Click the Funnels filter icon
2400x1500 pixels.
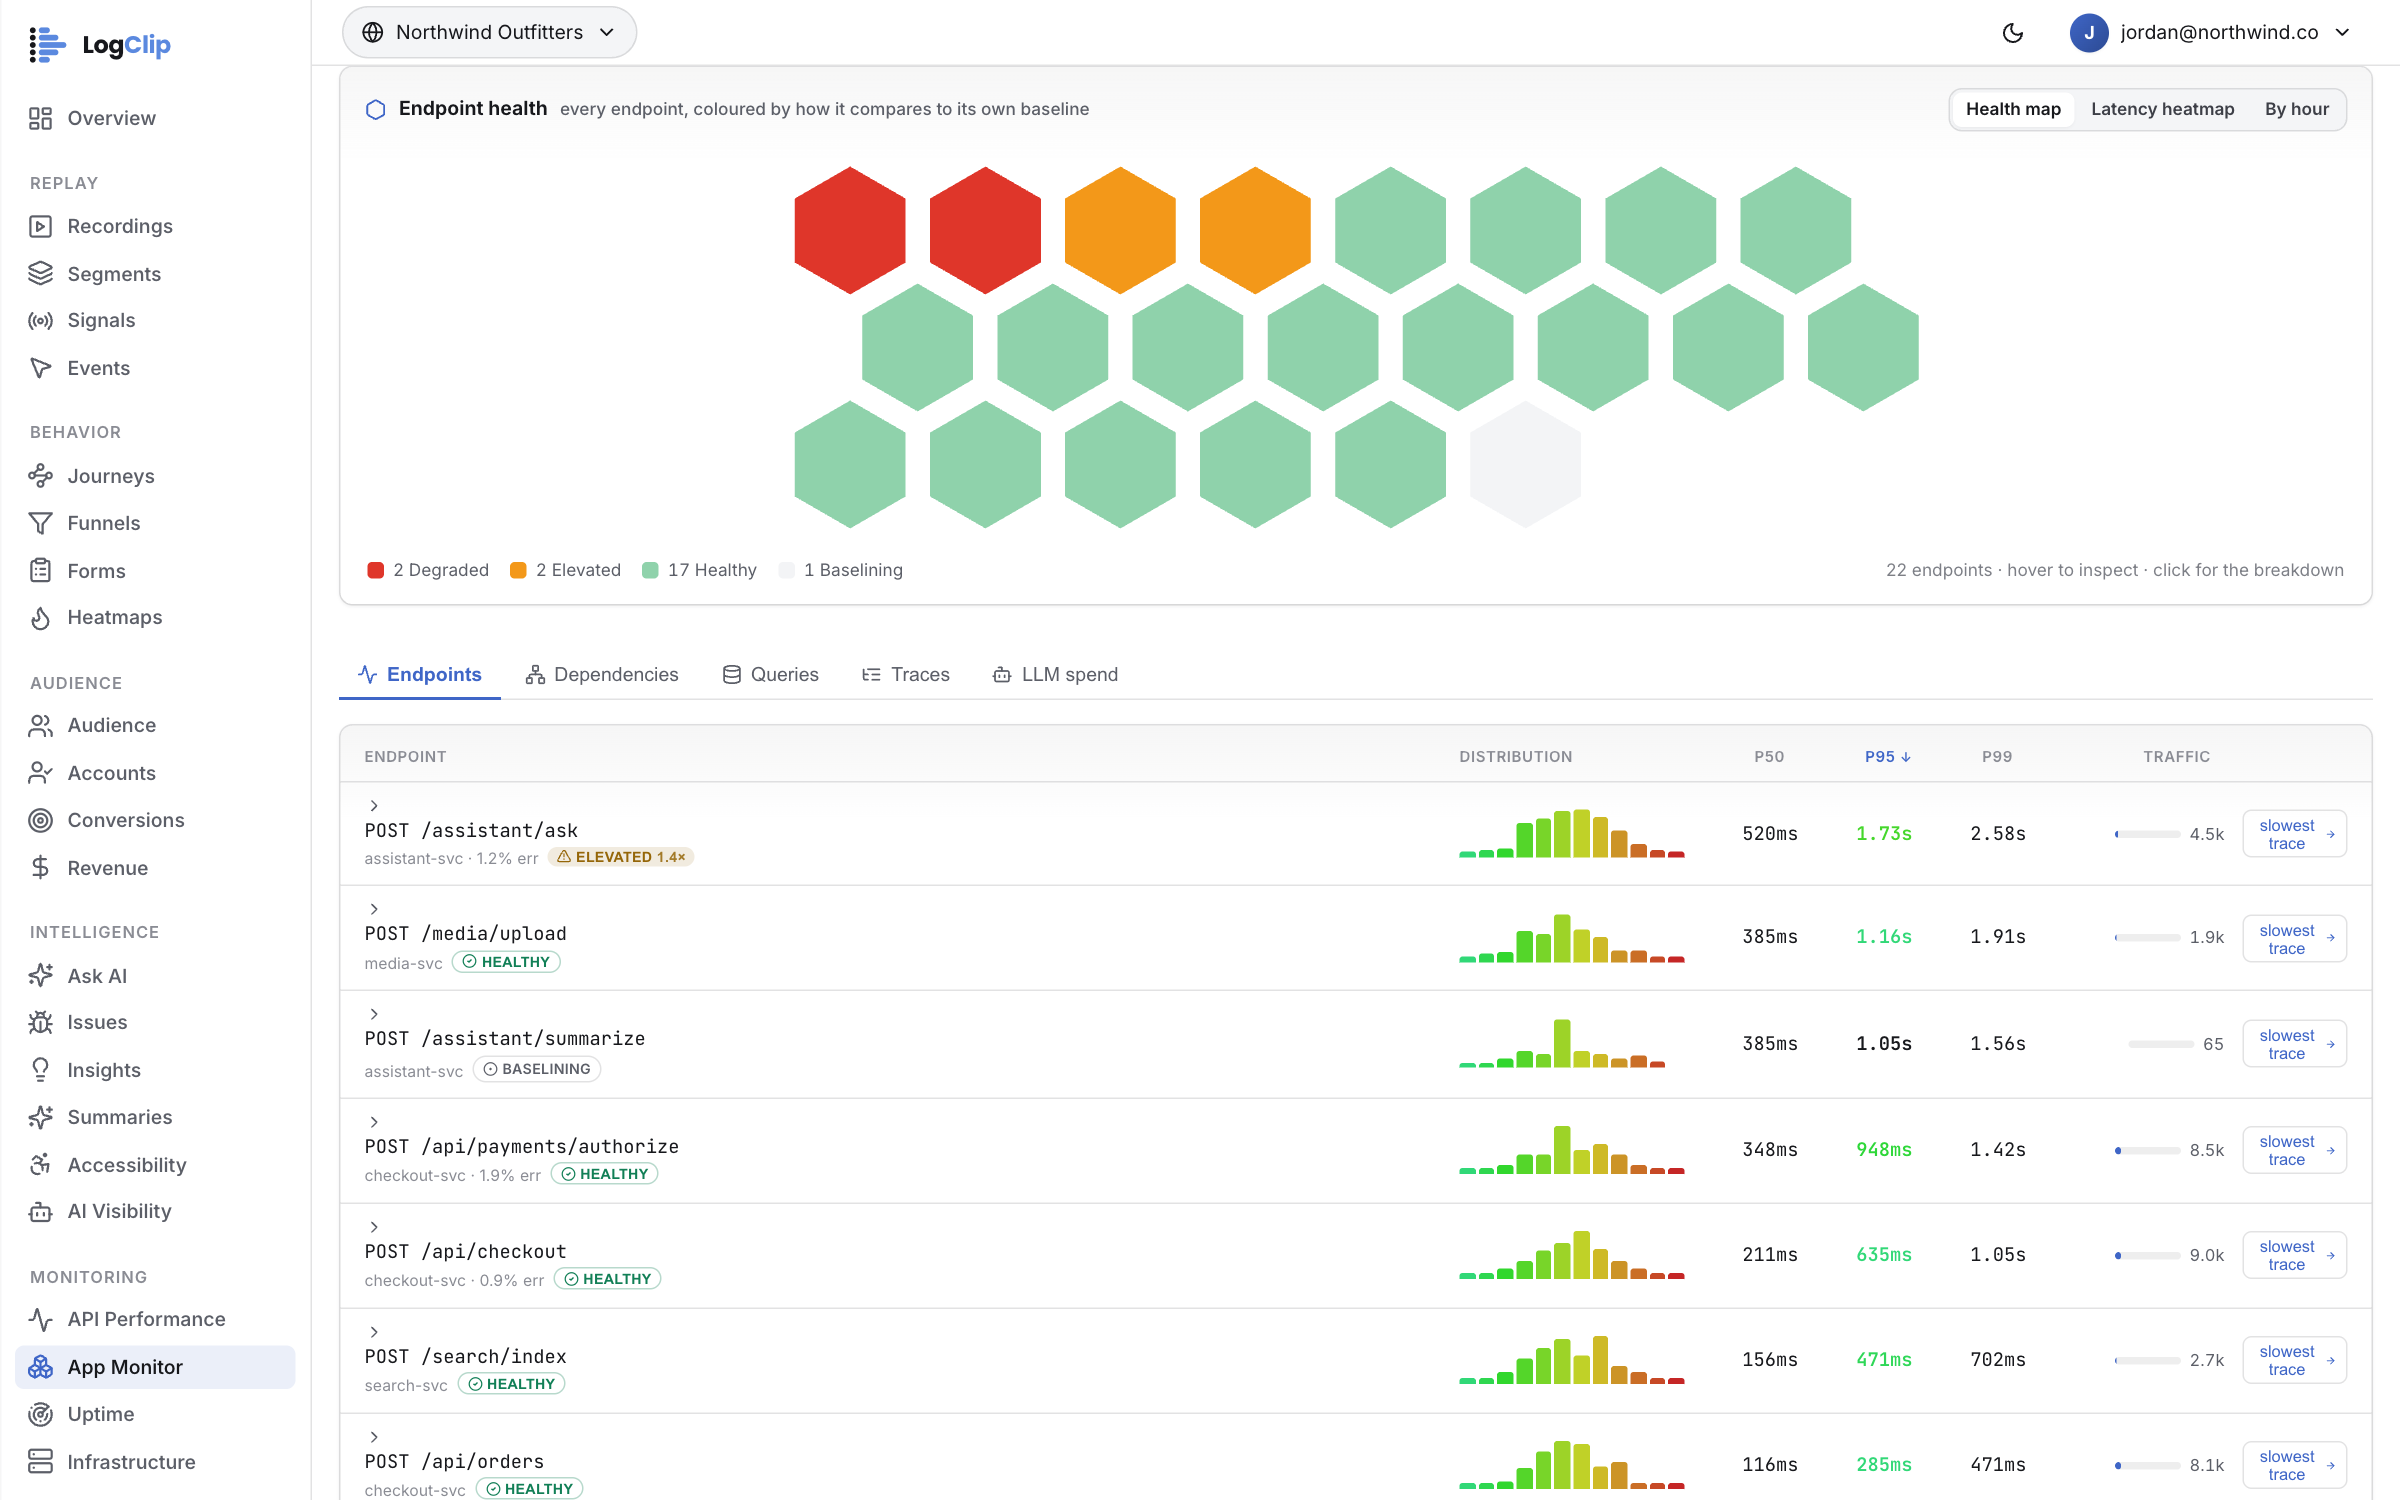coord(40,523)
